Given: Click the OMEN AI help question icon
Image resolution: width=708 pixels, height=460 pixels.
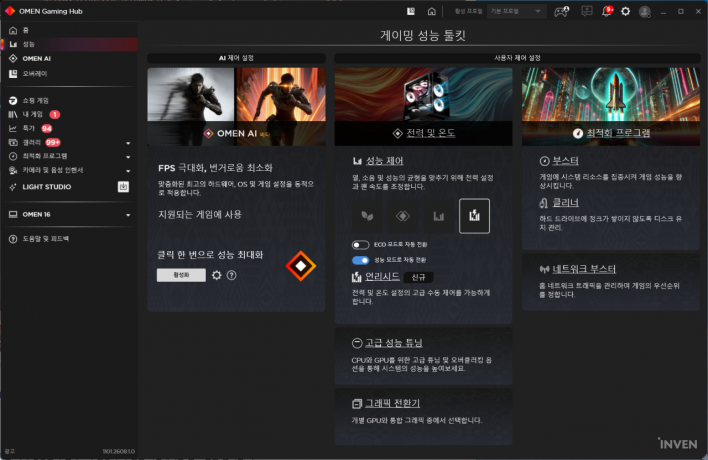Looking at the screenshot, I should coord(232,275).
